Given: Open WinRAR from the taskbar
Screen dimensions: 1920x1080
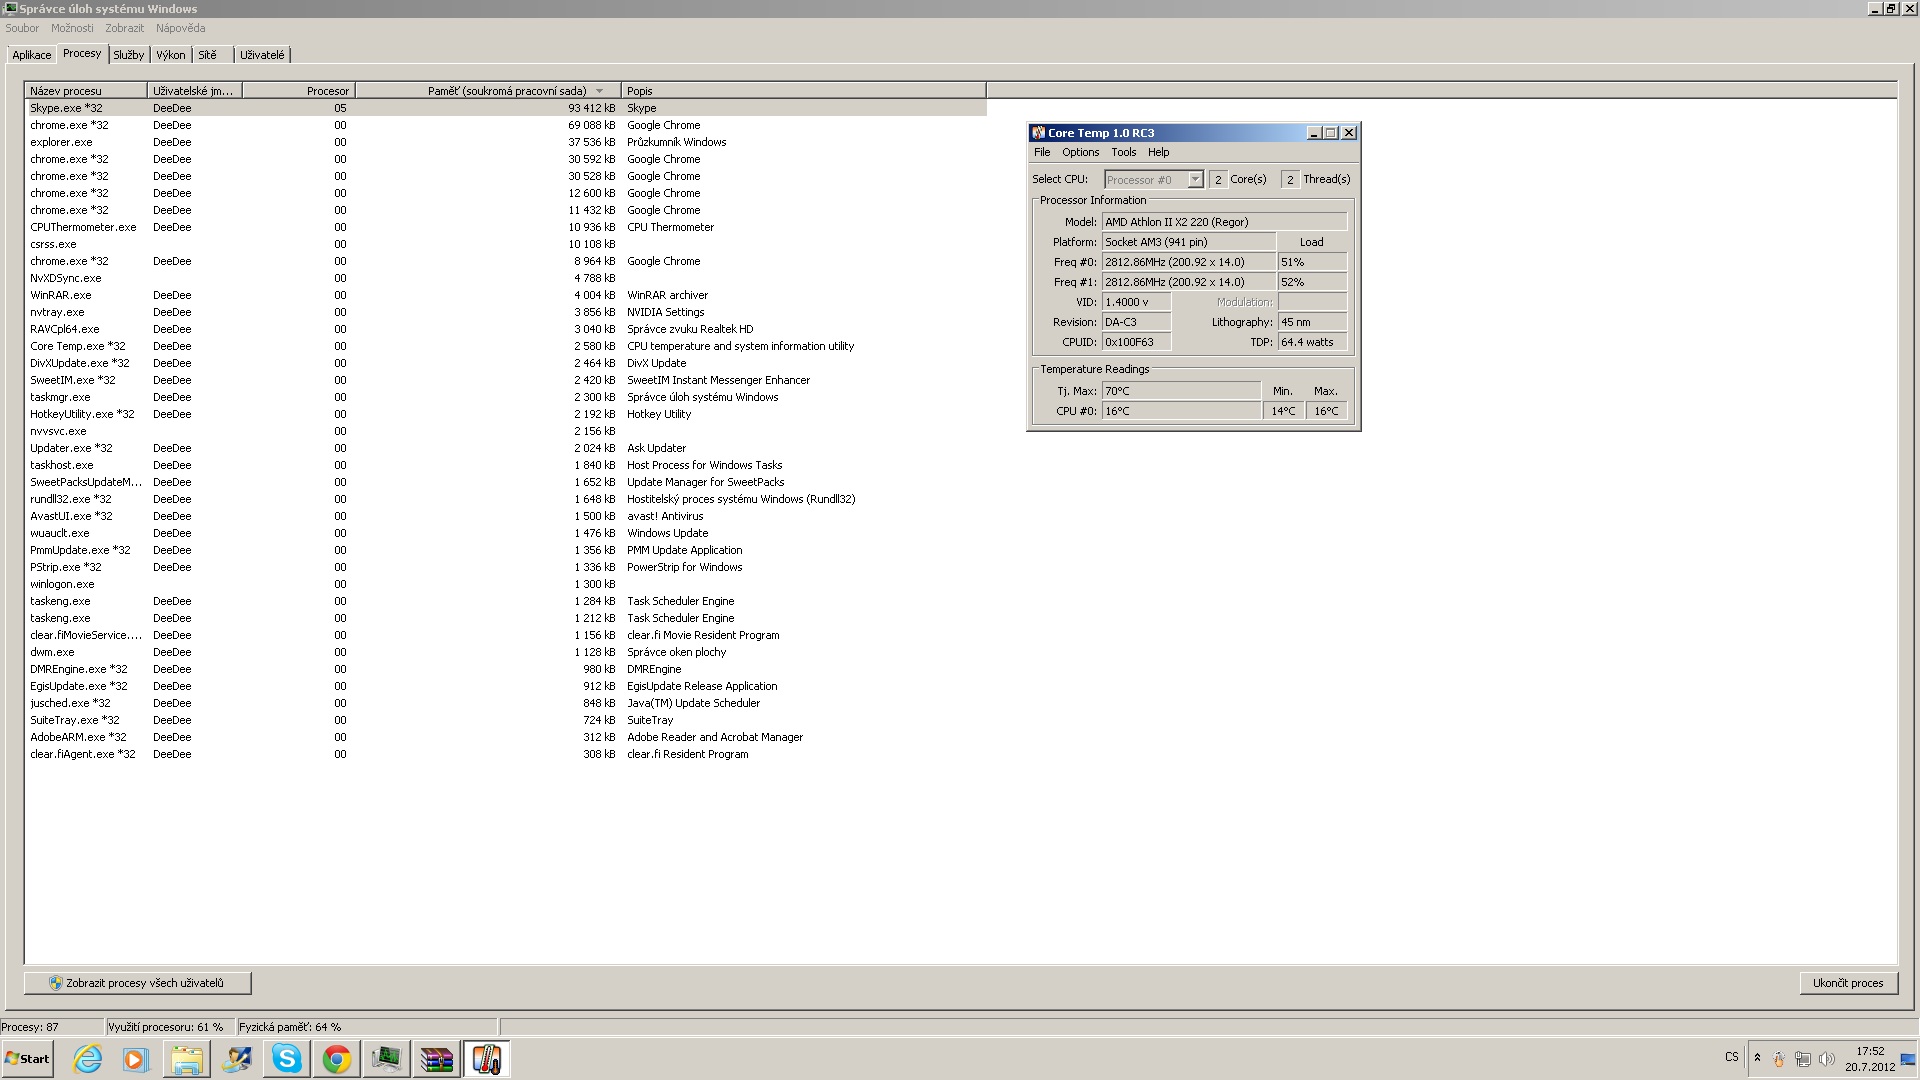Looking at the screenshot, I should tap(436, 1059).
